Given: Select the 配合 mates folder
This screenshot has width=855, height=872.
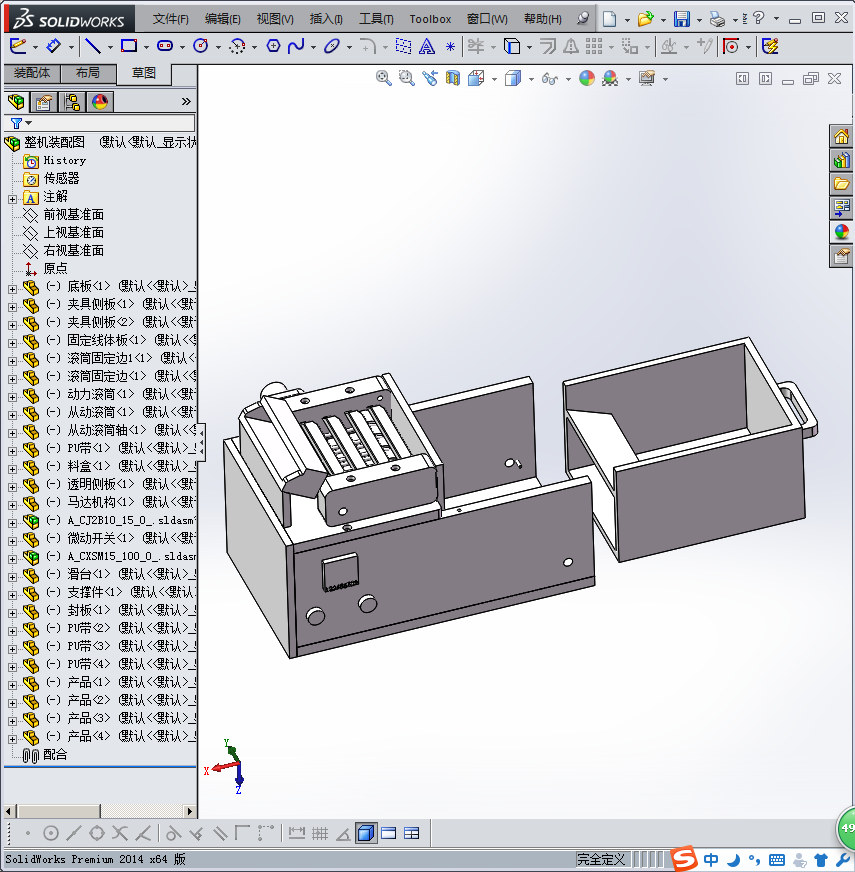Looking at the screenshot, I should 55,755.
